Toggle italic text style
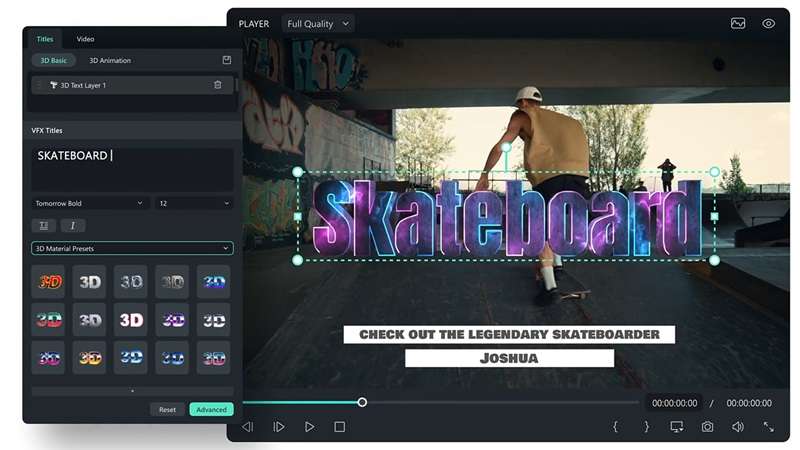Screen dimensions: 800x450 [x=72, y=226]
